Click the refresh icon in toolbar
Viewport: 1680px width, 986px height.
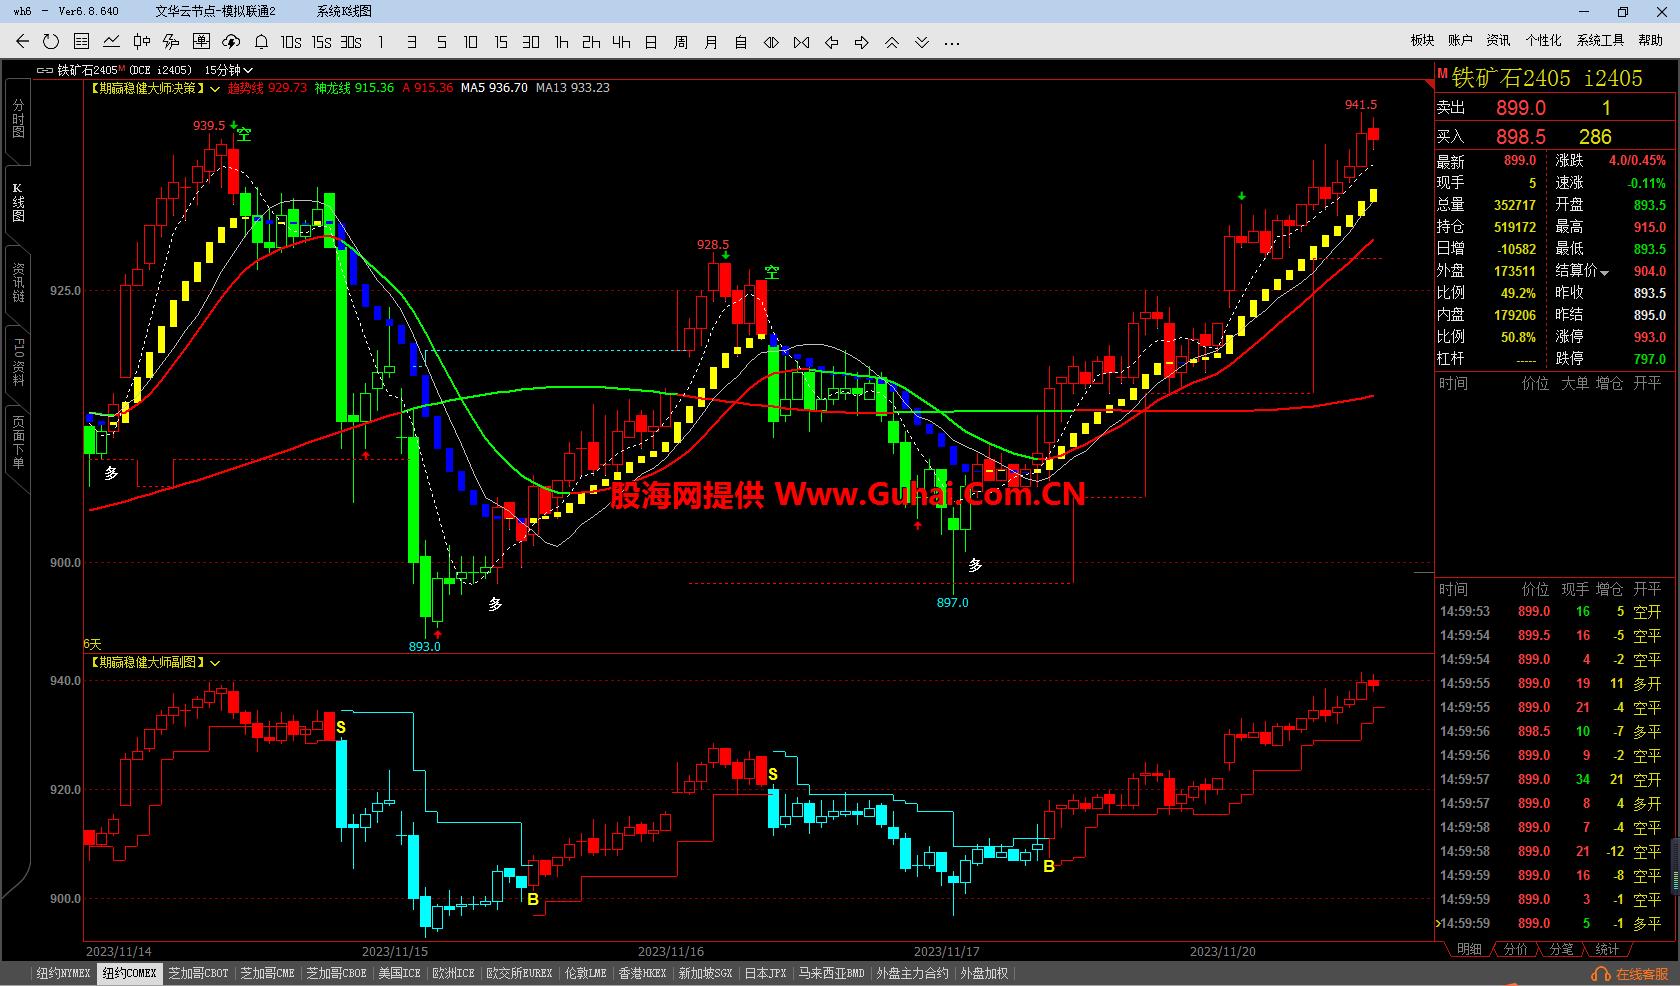coord(51,42)
